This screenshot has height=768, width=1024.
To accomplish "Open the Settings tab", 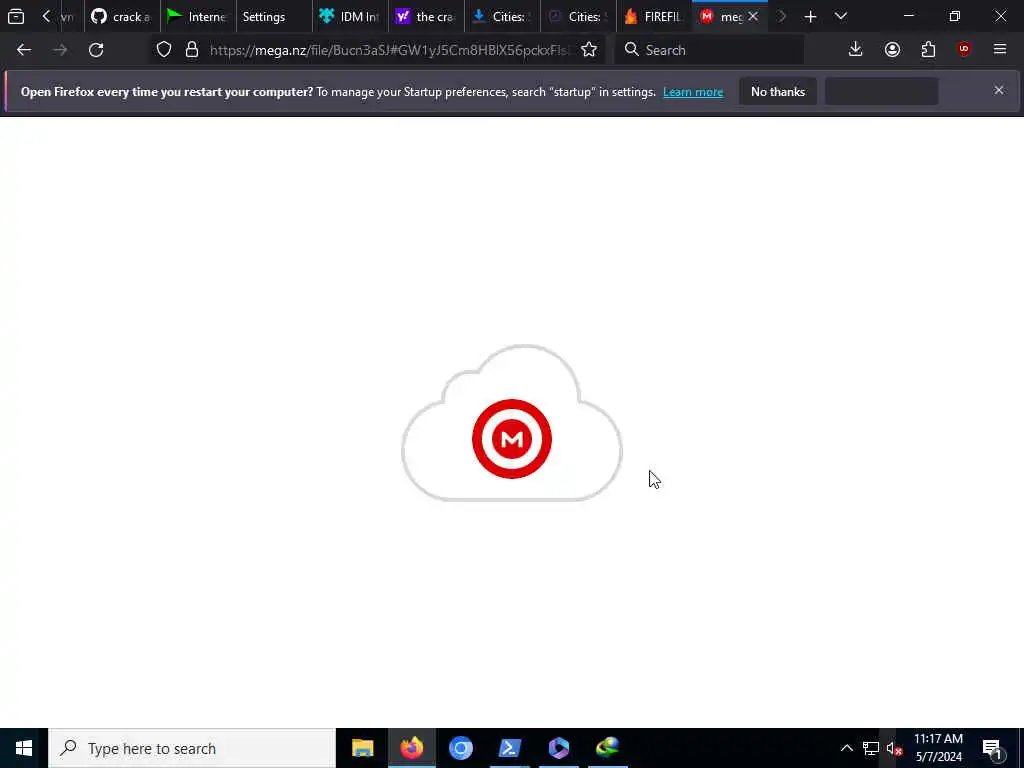I will click(274, 16).
